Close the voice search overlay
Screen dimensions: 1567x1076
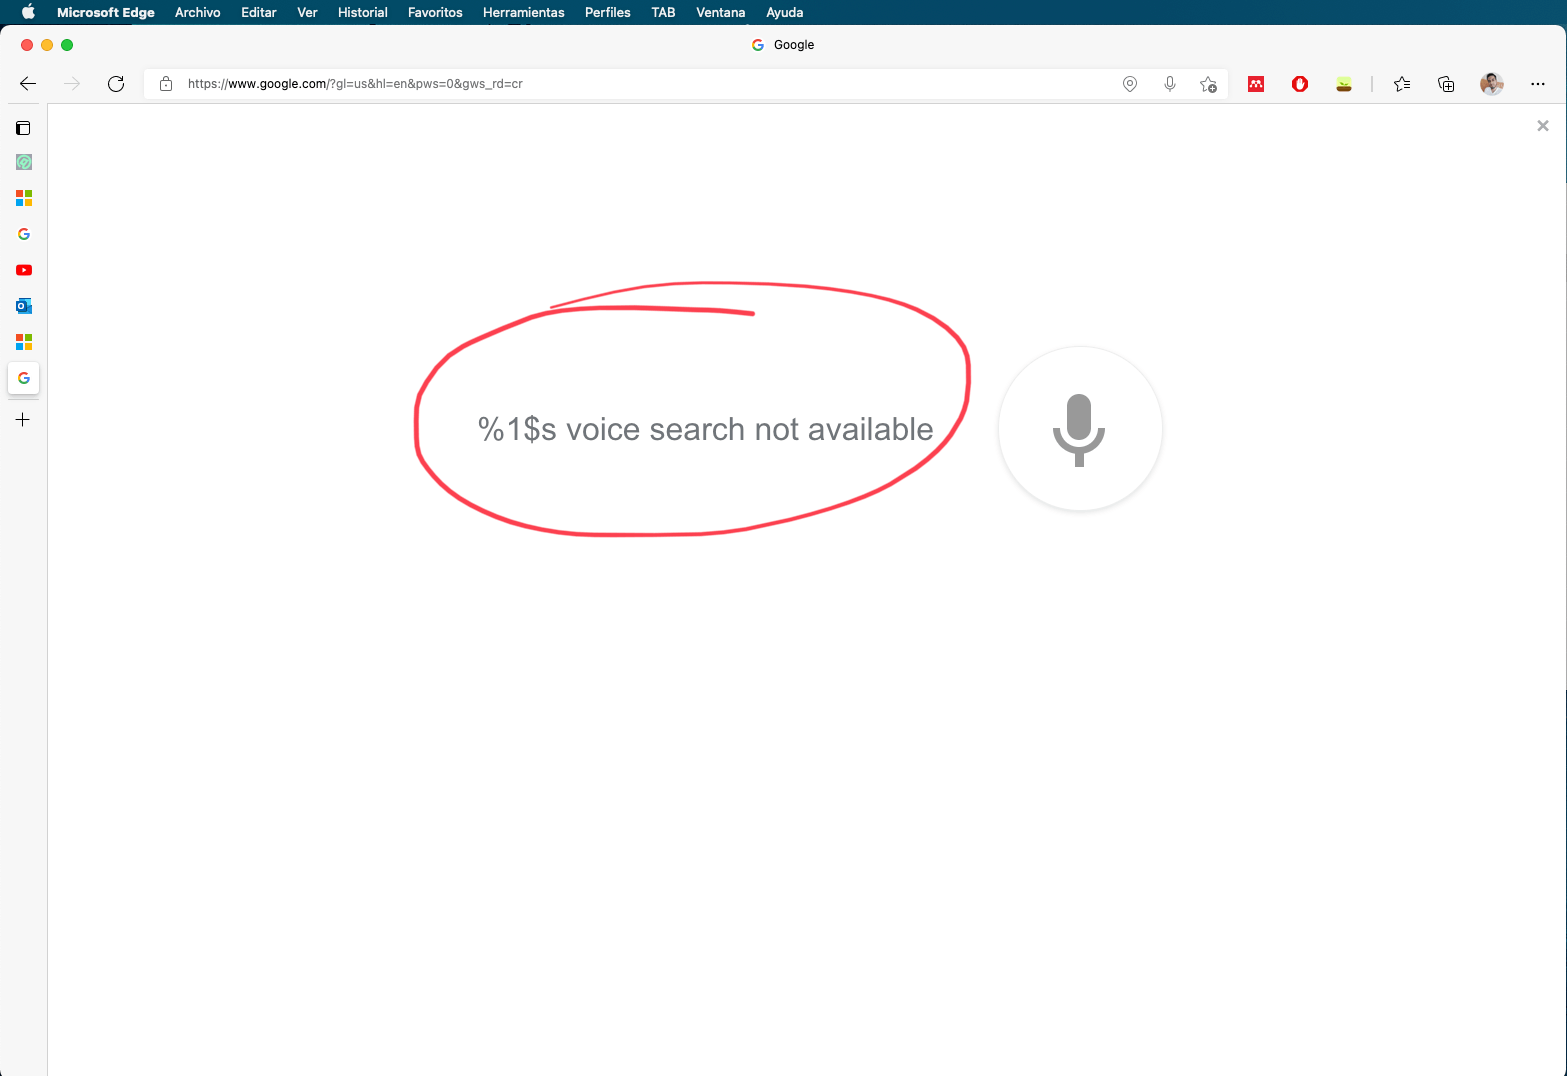1543,126
